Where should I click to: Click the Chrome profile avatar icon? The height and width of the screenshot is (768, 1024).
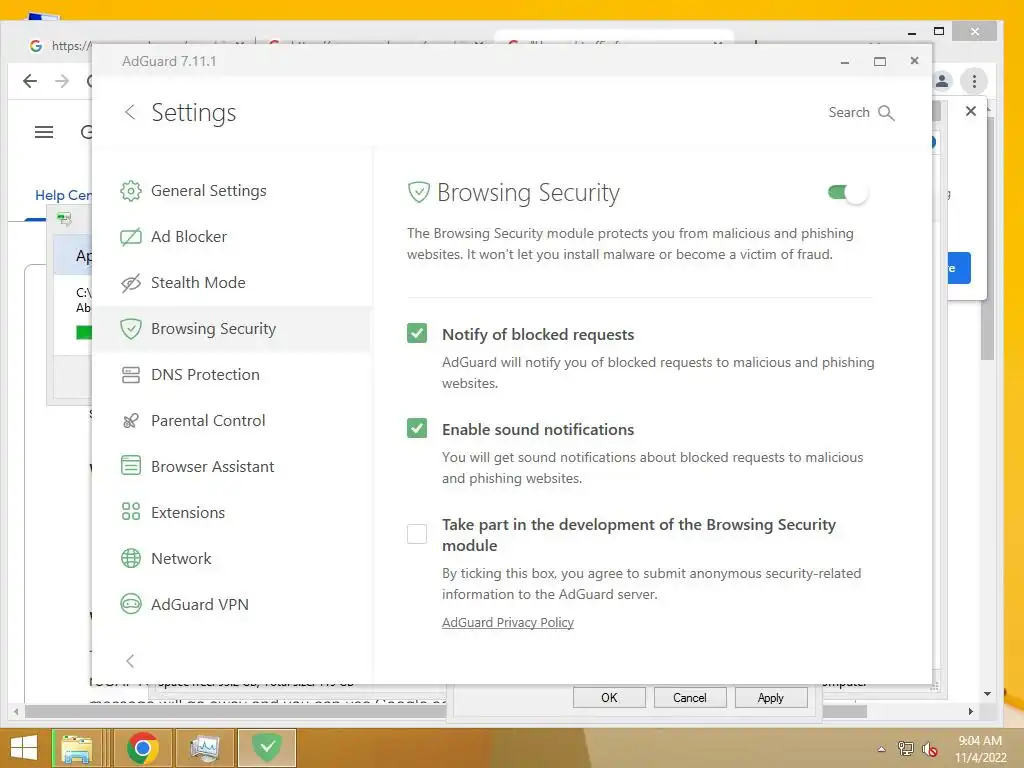pos(942,81)
